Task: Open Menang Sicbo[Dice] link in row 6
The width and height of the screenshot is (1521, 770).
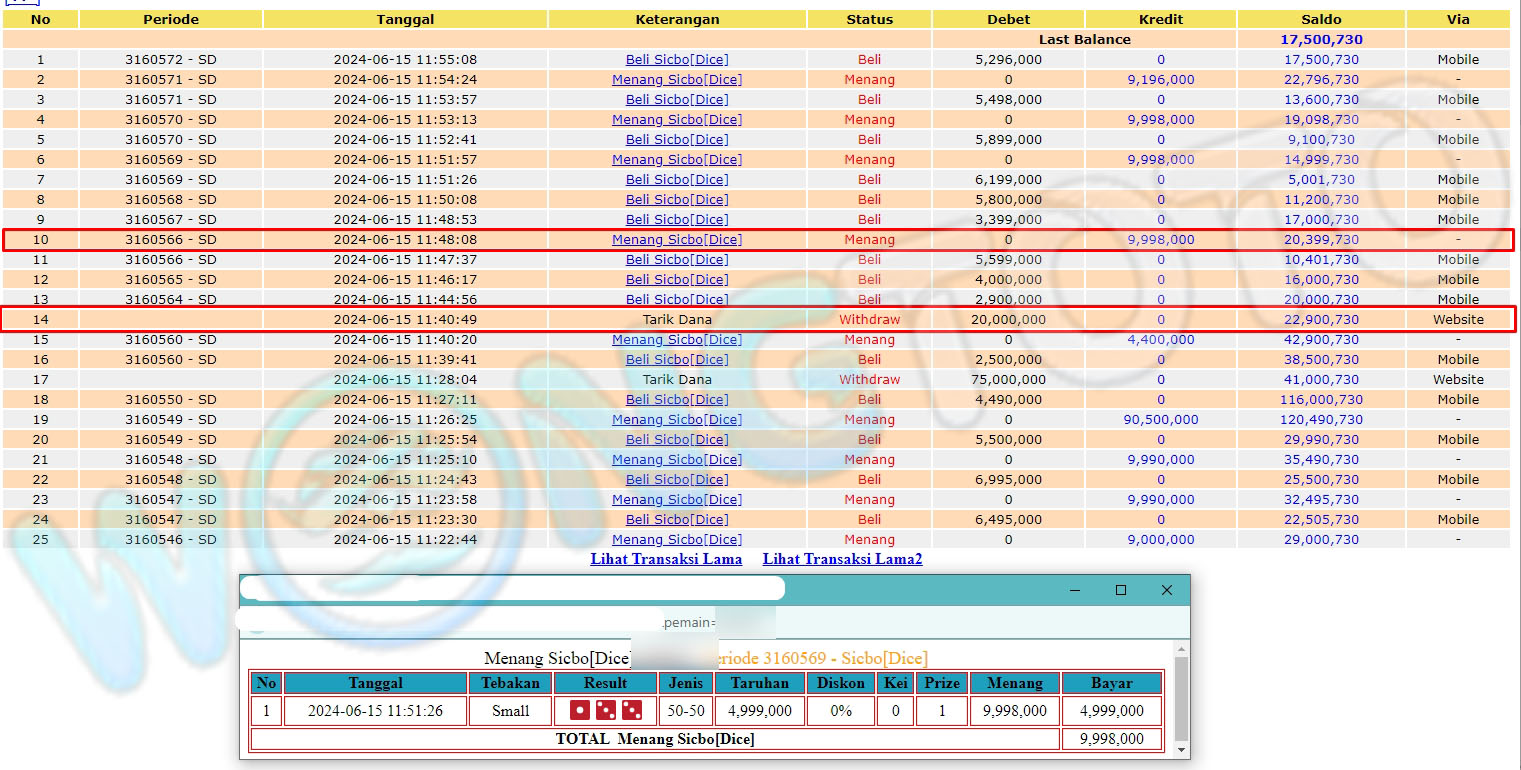Action: point(677,160)
